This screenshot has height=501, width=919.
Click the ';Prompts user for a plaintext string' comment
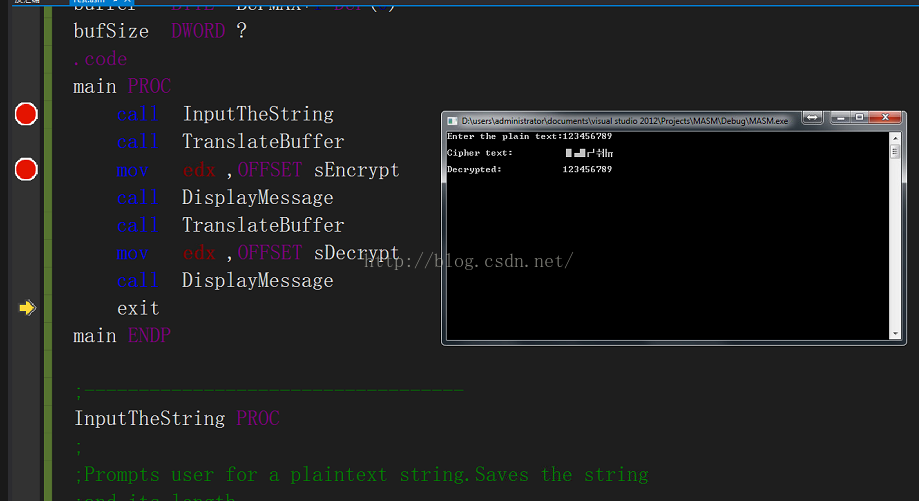click(x=362, y=475)
